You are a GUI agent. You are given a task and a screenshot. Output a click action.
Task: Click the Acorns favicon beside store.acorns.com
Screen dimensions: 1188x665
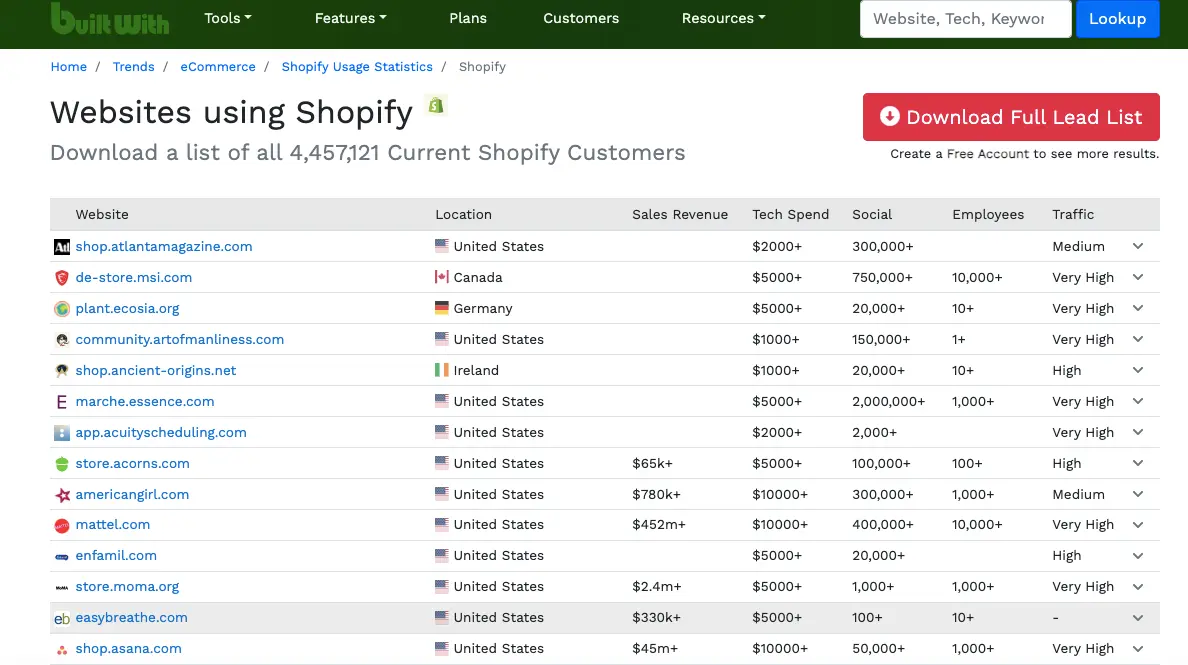click(x=61, y=462)
